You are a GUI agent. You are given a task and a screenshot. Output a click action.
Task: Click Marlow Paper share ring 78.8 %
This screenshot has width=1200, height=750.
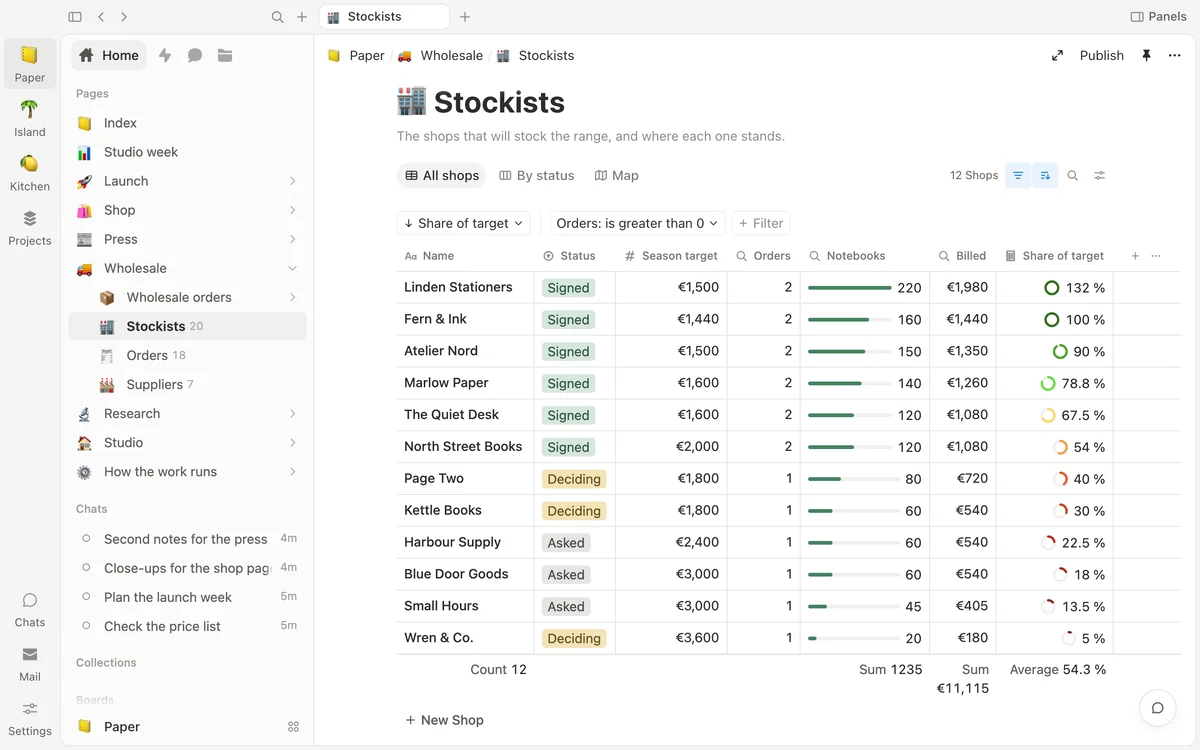[x=1048, y=383]
